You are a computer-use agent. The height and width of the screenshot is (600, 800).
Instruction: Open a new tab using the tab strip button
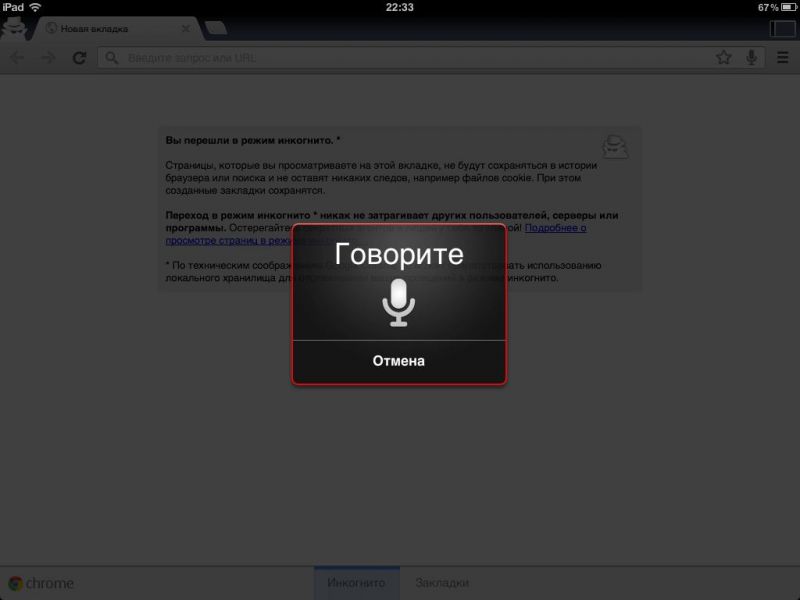216,28
